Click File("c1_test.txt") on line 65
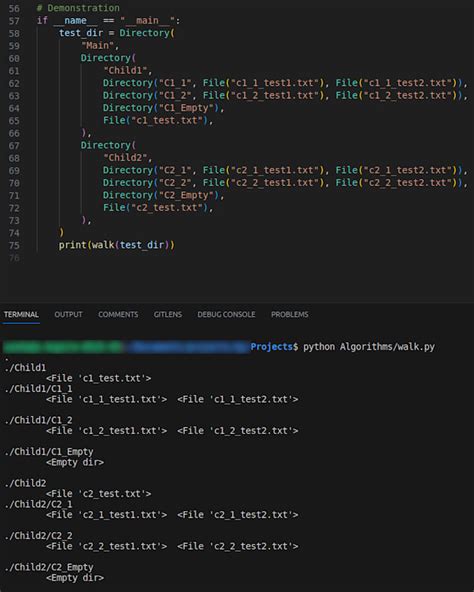The width and height of the screenshot is (474, 592). 156,120
